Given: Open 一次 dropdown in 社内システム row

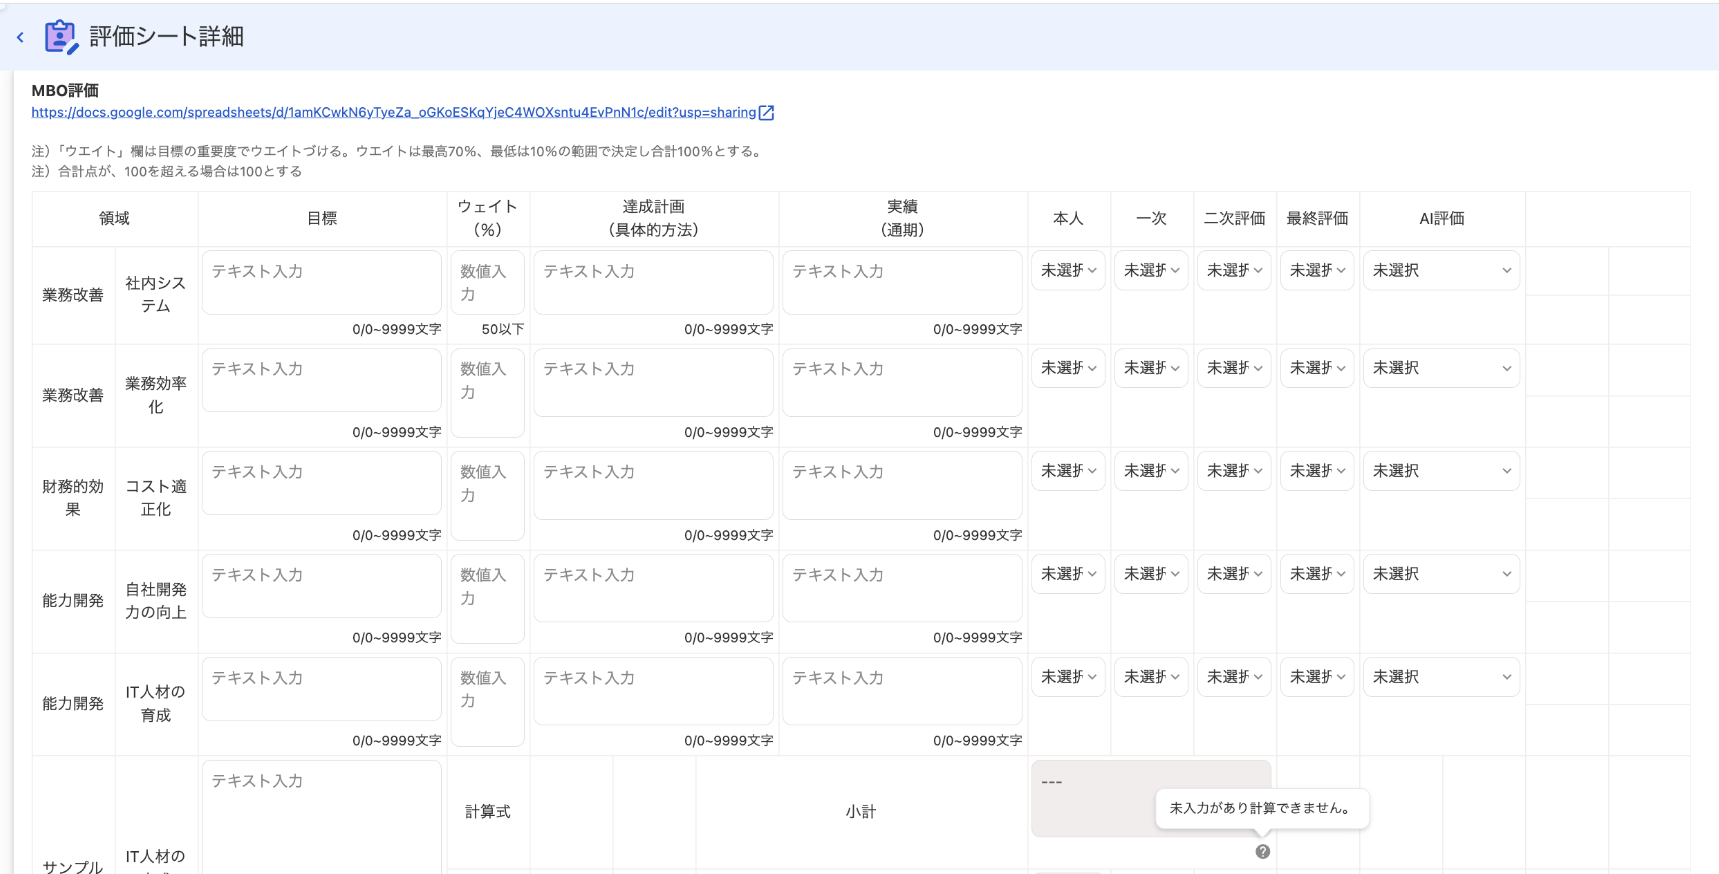Looking at the screenshot, I should 1151,270.
